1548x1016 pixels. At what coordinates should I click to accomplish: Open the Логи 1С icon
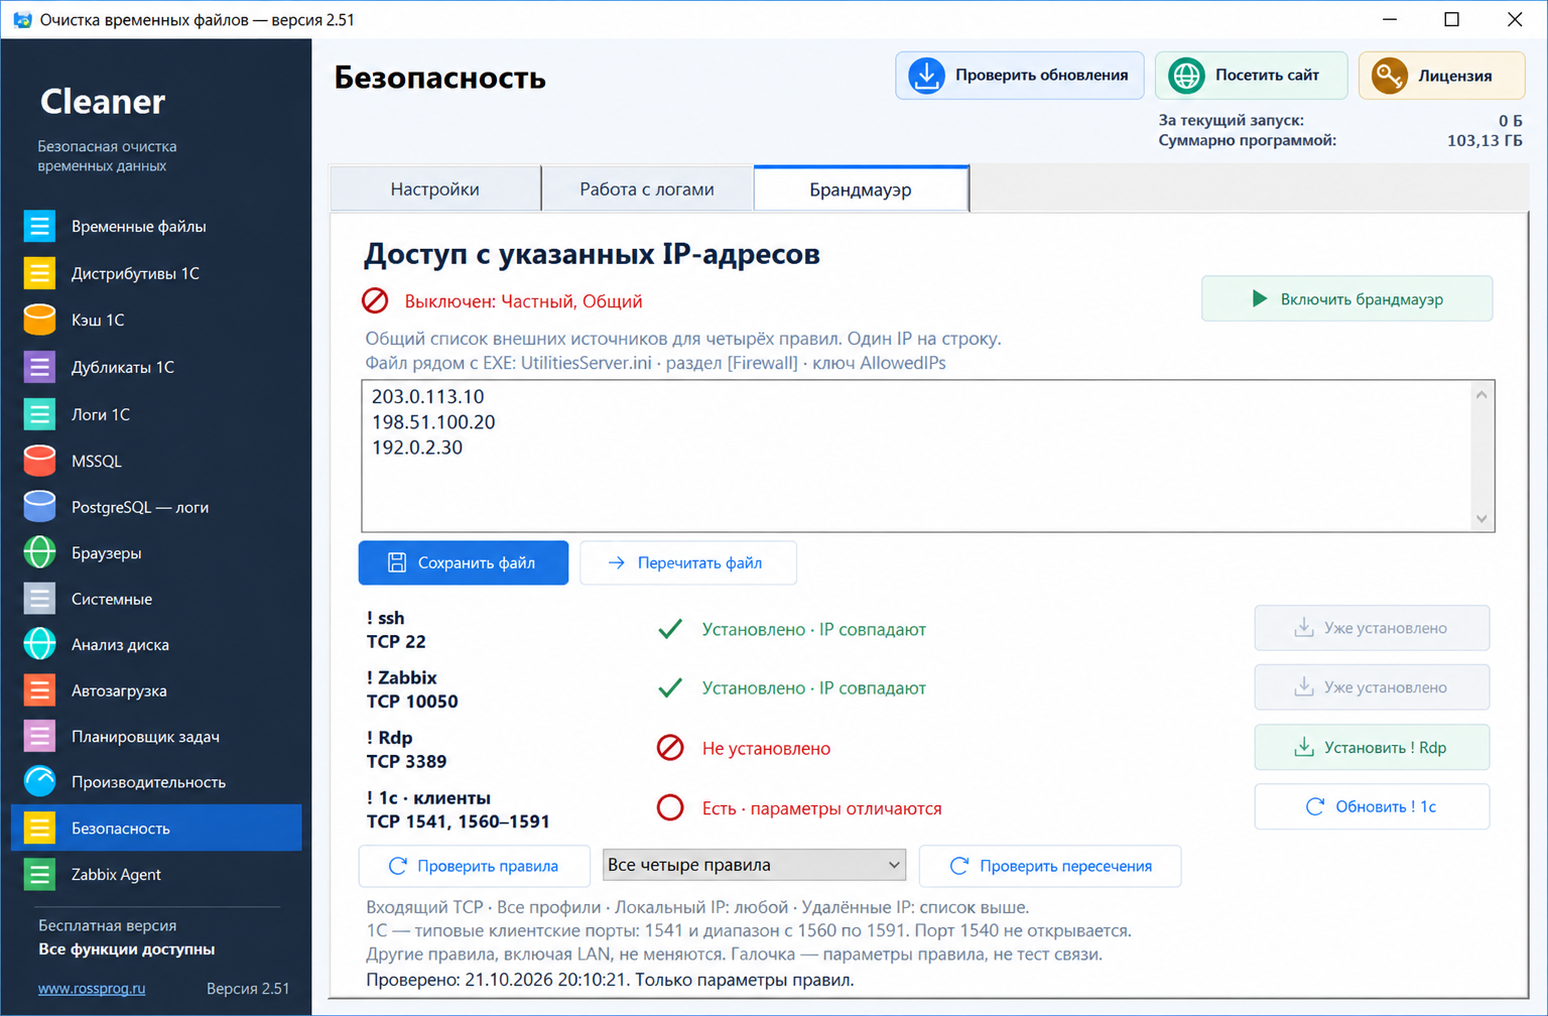coord(39,414)
